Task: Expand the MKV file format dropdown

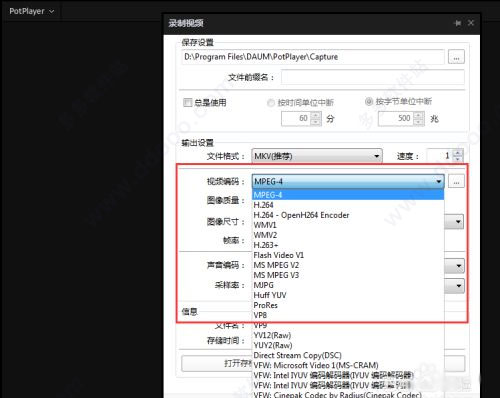Action: [x=317, y=156]
